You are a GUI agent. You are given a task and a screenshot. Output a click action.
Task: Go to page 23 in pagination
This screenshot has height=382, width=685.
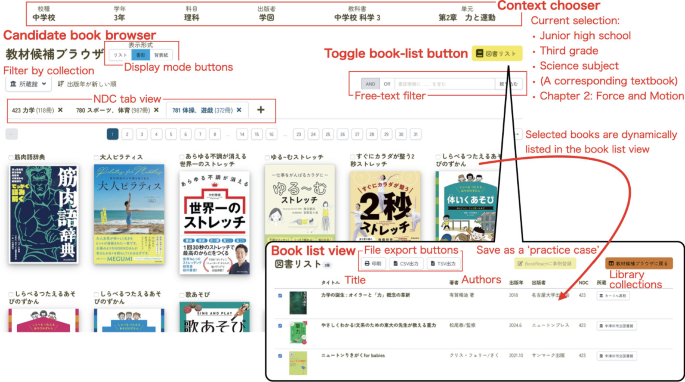click(x=299, y=134)
